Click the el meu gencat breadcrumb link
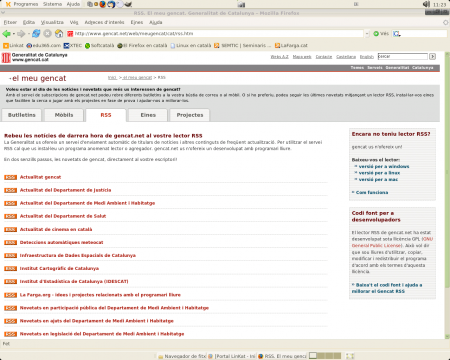 (137, 78)
